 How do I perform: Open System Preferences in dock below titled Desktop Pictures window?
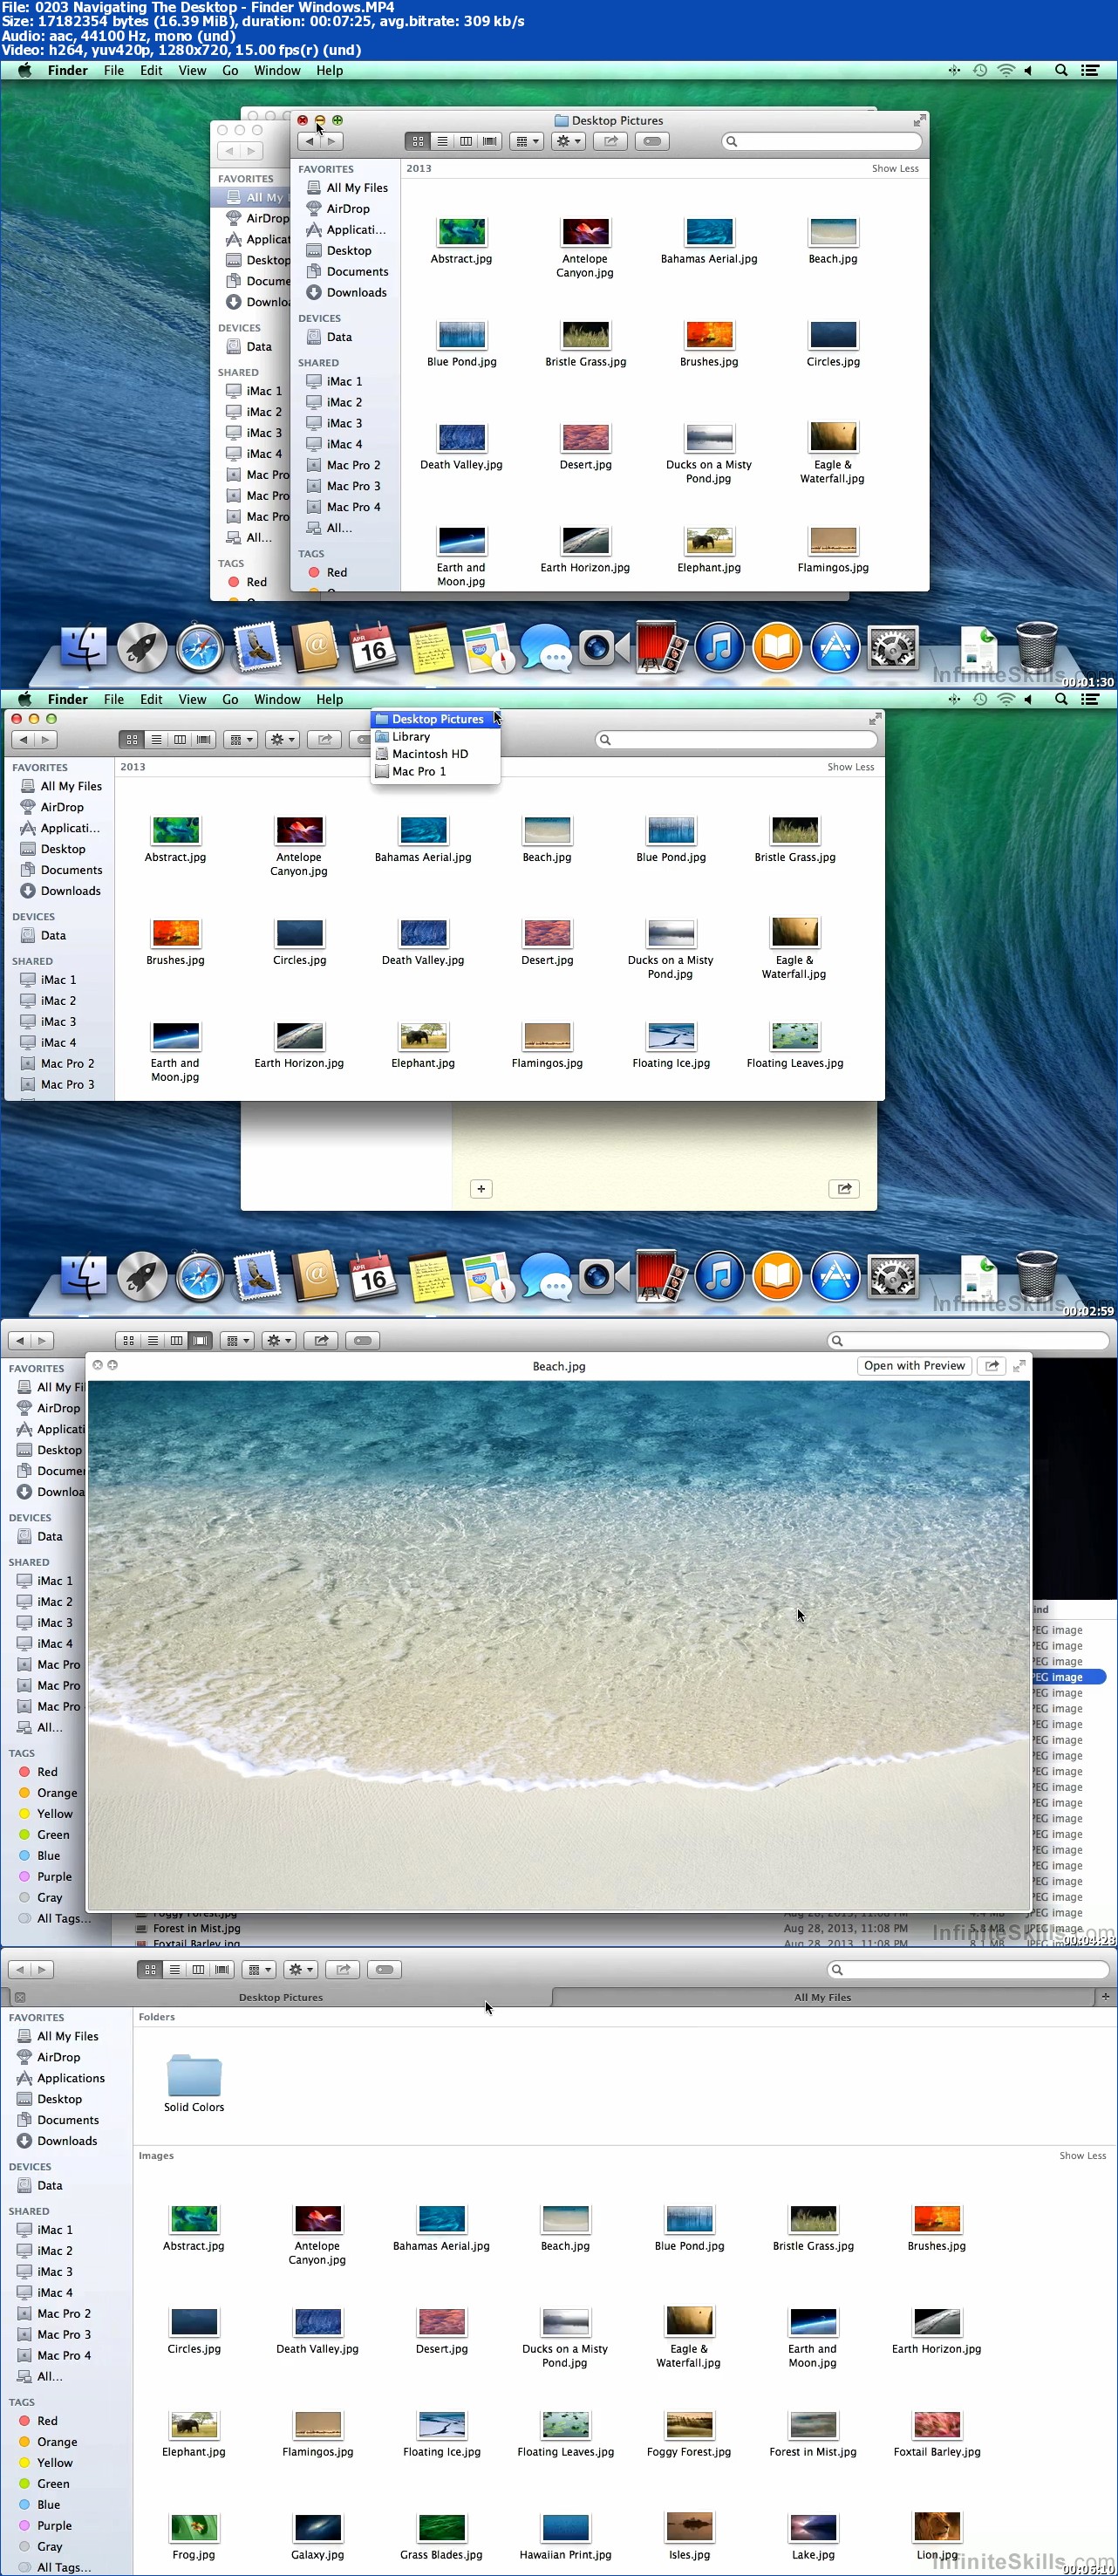(892, 647)
